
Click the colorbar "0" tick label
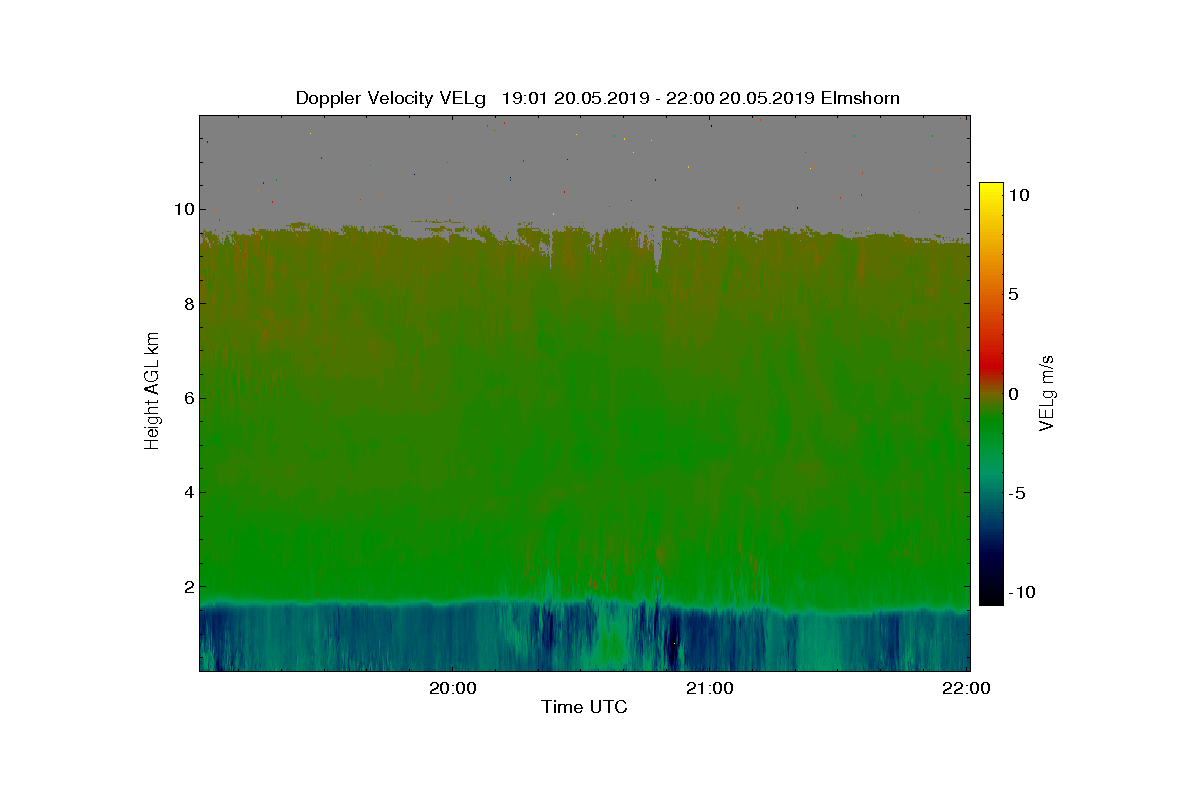tap(1012, 394)
